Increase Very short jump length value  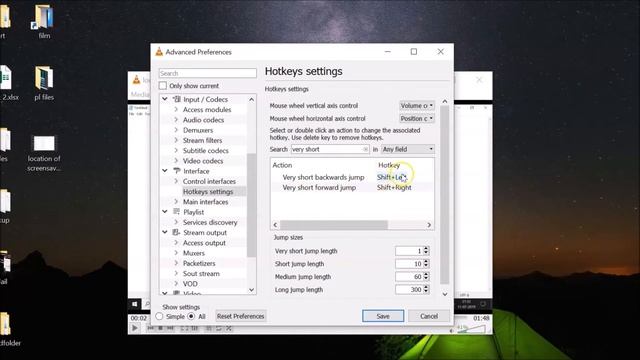tap(426, 249)
